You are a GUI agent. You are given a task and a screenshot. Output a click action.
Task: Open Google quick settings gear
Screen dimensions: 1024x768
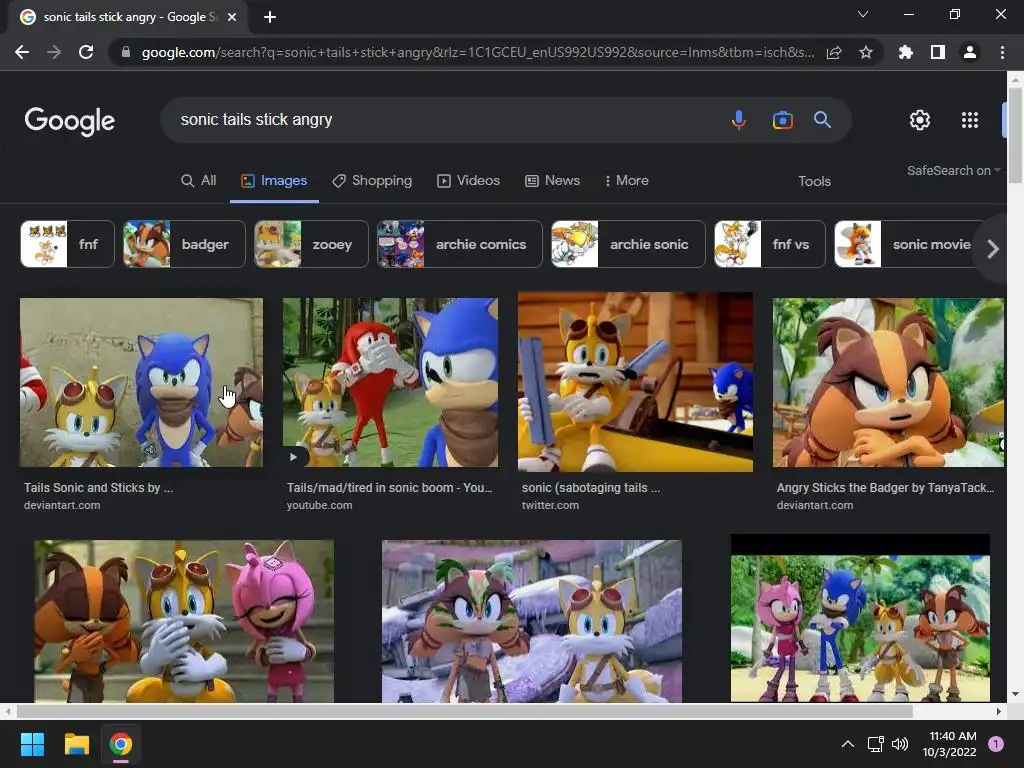click(920, 120)
